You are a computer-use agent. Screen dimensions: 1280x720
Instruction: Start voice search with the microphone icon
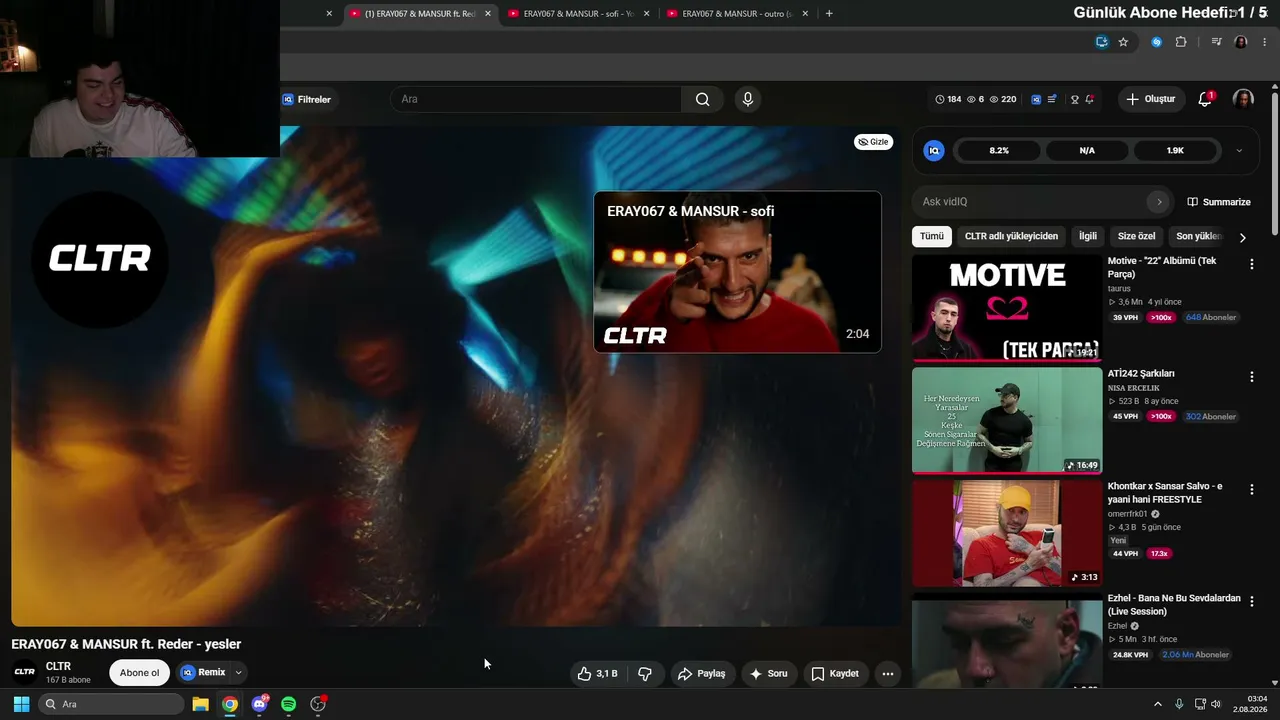click(747, 99)
